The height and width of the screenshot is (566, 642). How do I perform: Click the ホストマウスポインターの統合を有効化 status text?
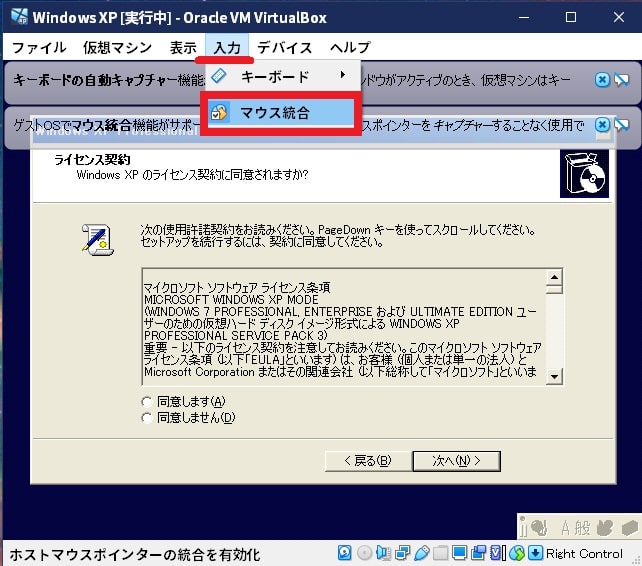[135, 555]
